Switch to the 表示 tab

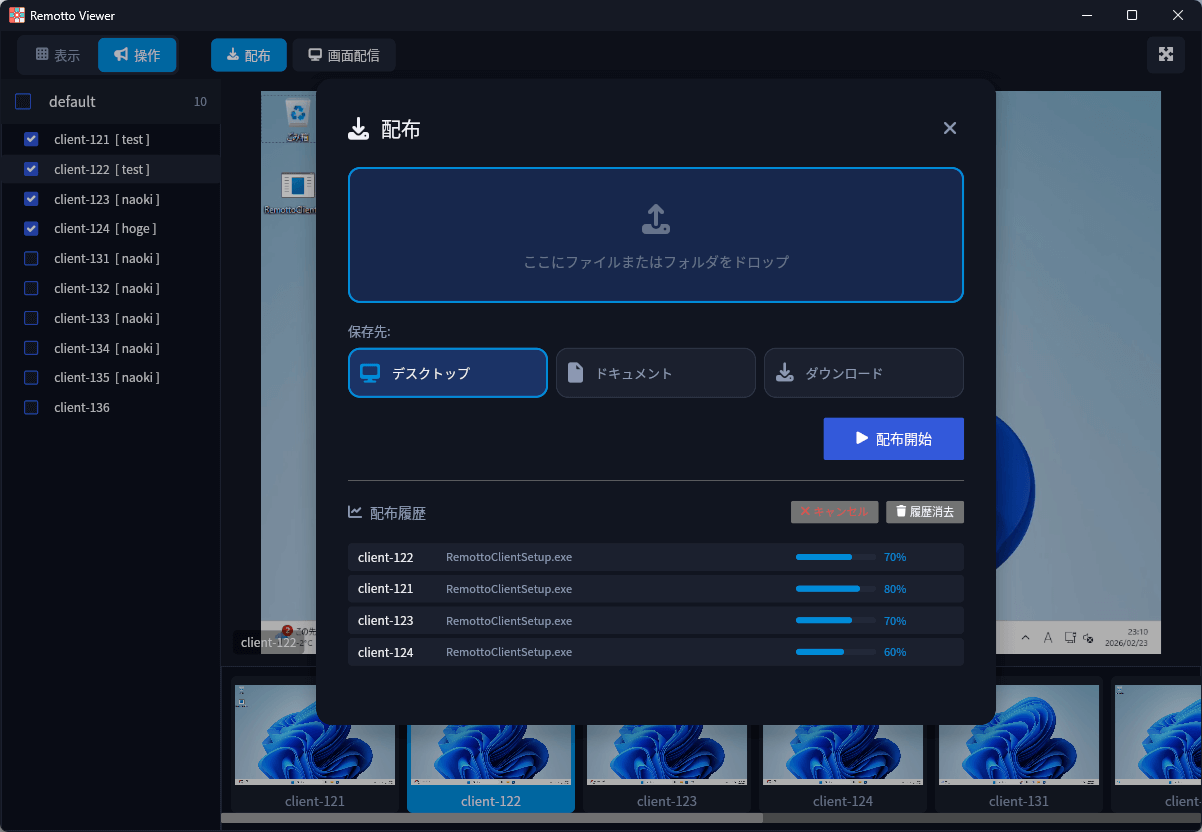tap(58, 55)
